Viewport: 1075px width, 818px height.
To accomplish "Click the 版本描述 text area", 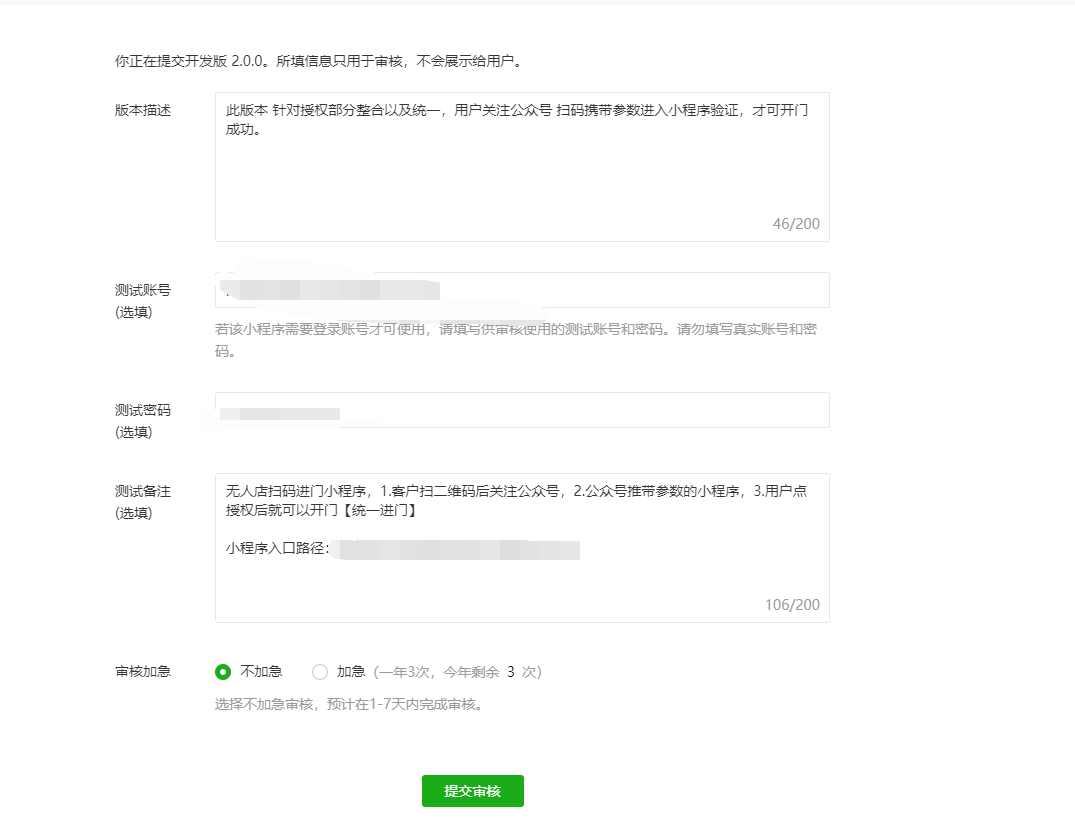I will click(x=522, y=167).
